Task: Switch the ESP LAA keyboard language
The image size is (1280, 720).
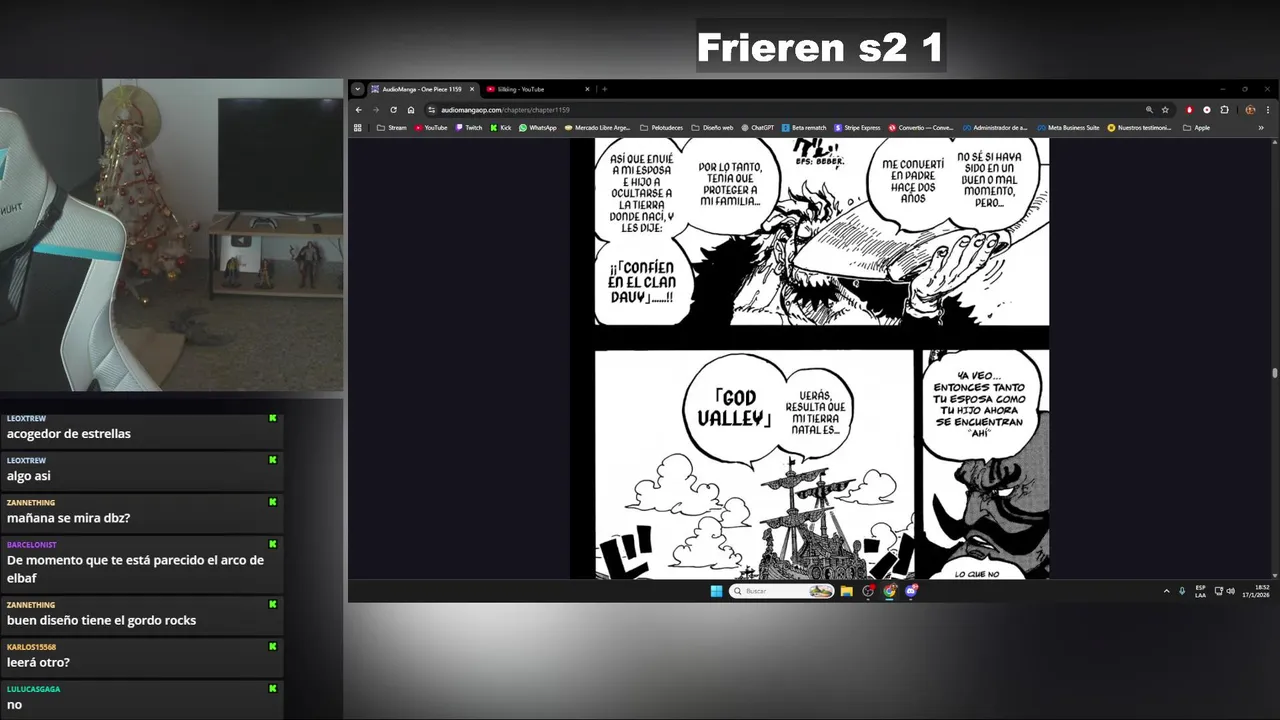Action: [1200, 591]
